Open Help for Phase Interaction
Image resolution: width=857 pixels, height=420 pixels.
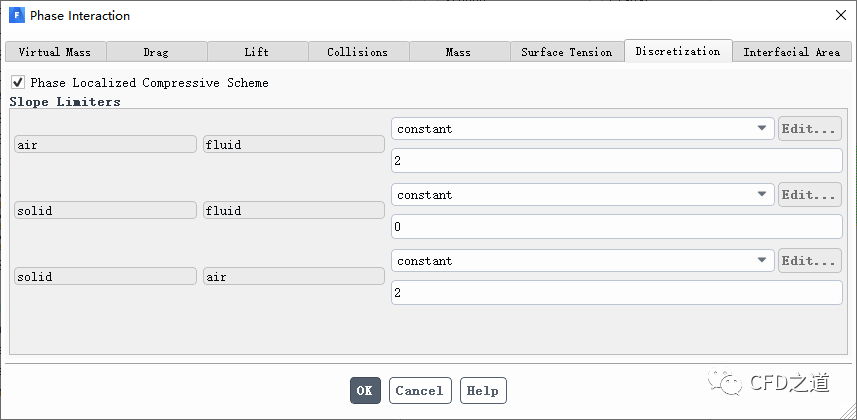pos(483,390)
